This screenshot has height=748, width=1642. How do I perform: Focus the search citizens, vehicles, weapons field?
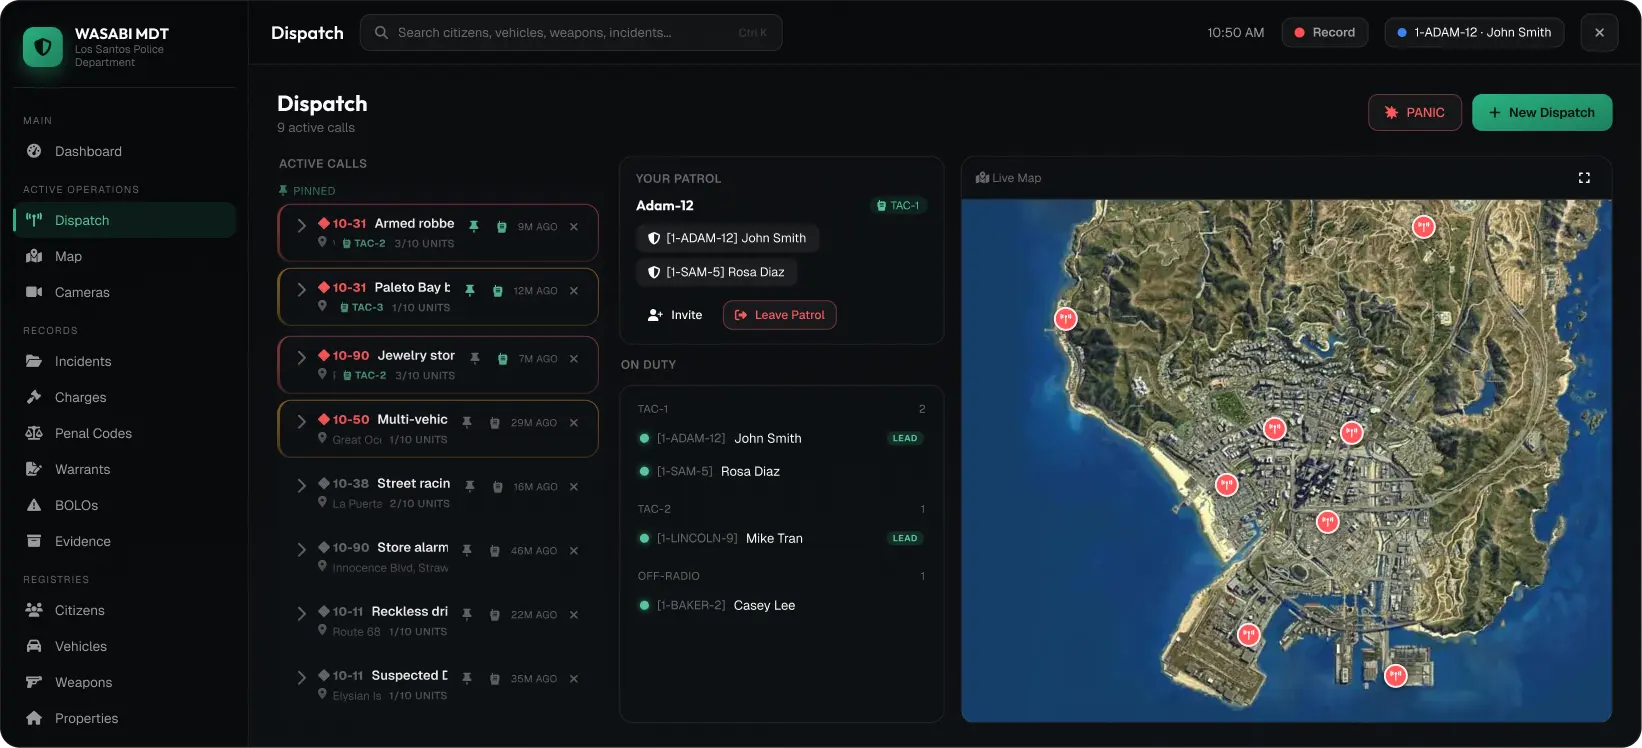click(x=571, y=33)
